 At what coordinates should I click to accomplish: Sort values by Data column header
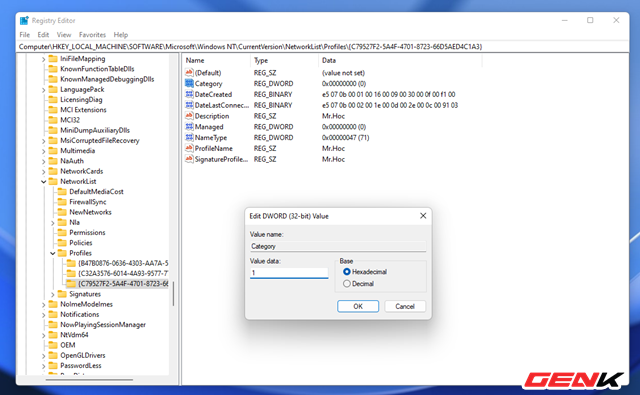[400, 60]
